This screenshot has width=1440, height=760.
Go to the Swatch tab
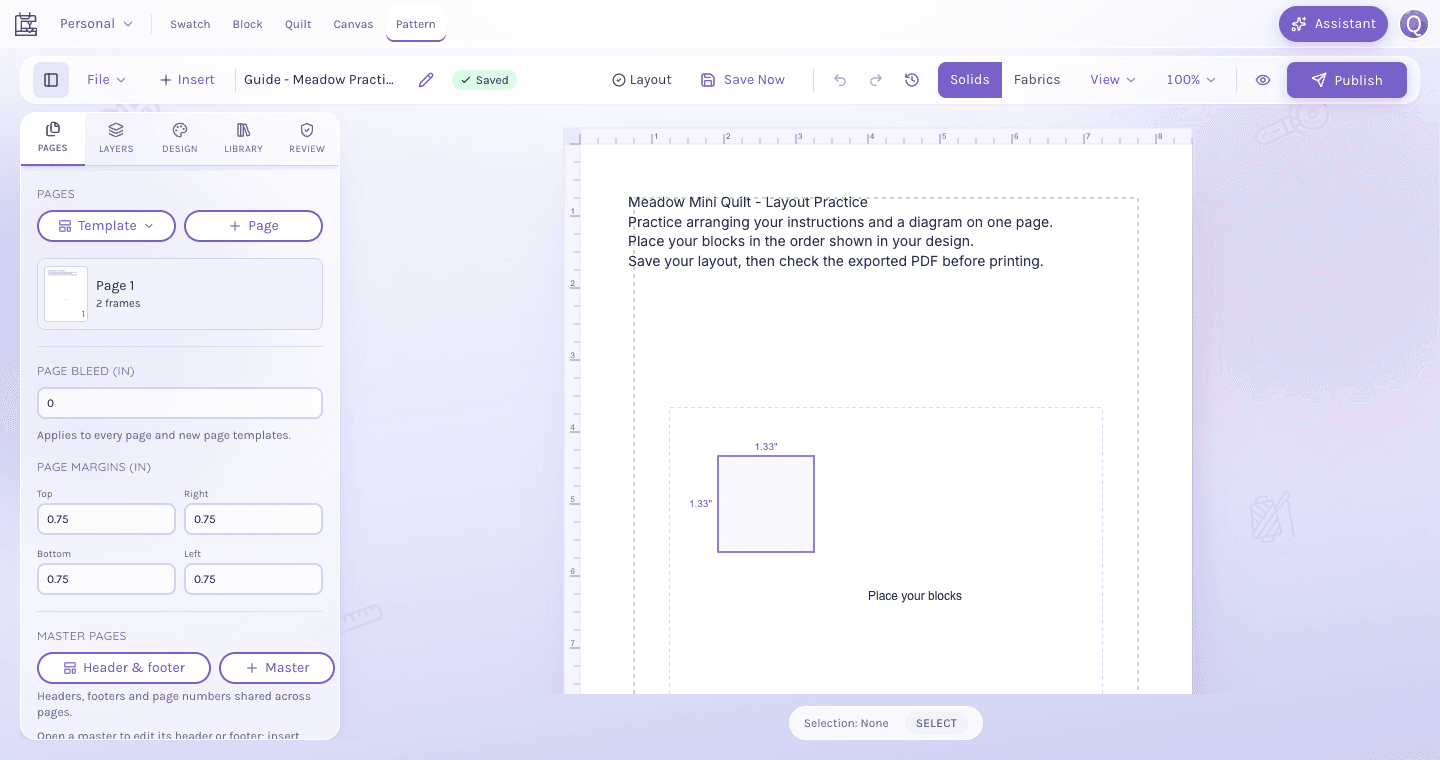190,24
